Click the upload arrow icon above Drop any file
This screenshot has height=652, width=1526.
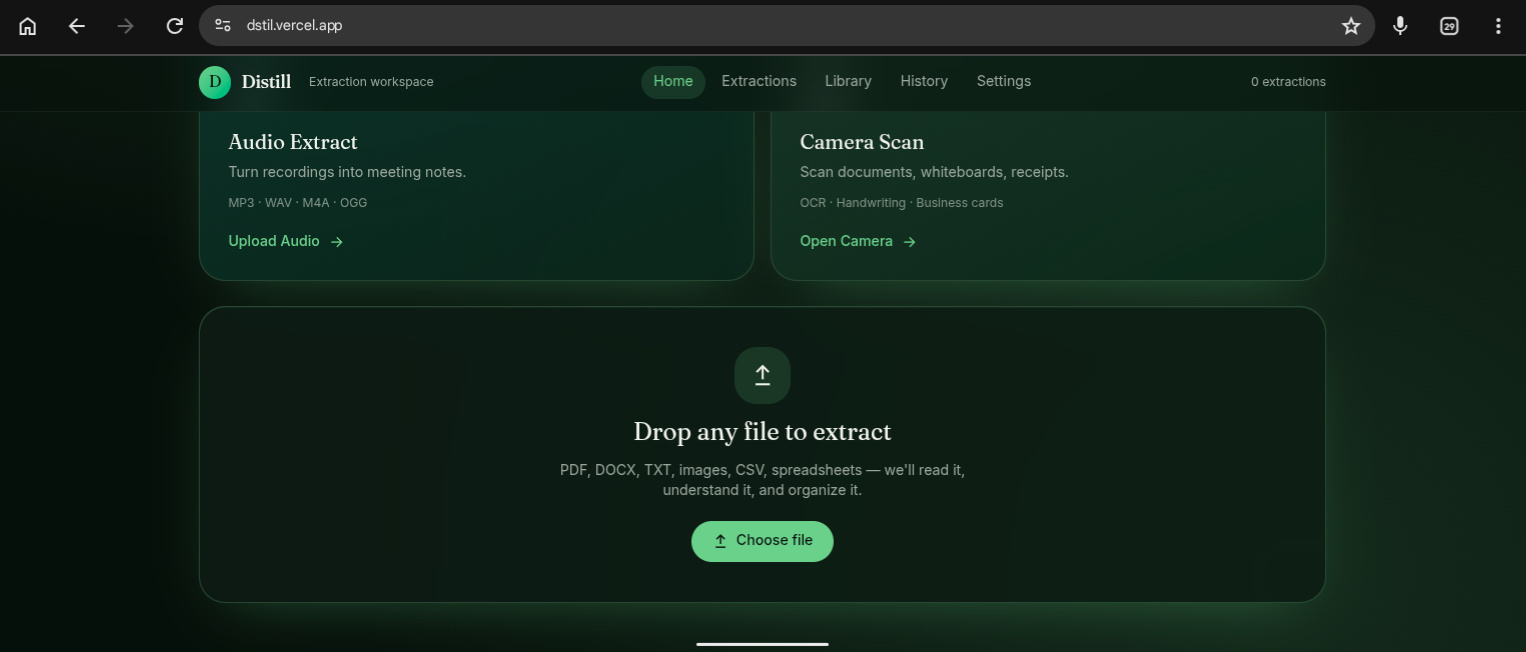762,375
